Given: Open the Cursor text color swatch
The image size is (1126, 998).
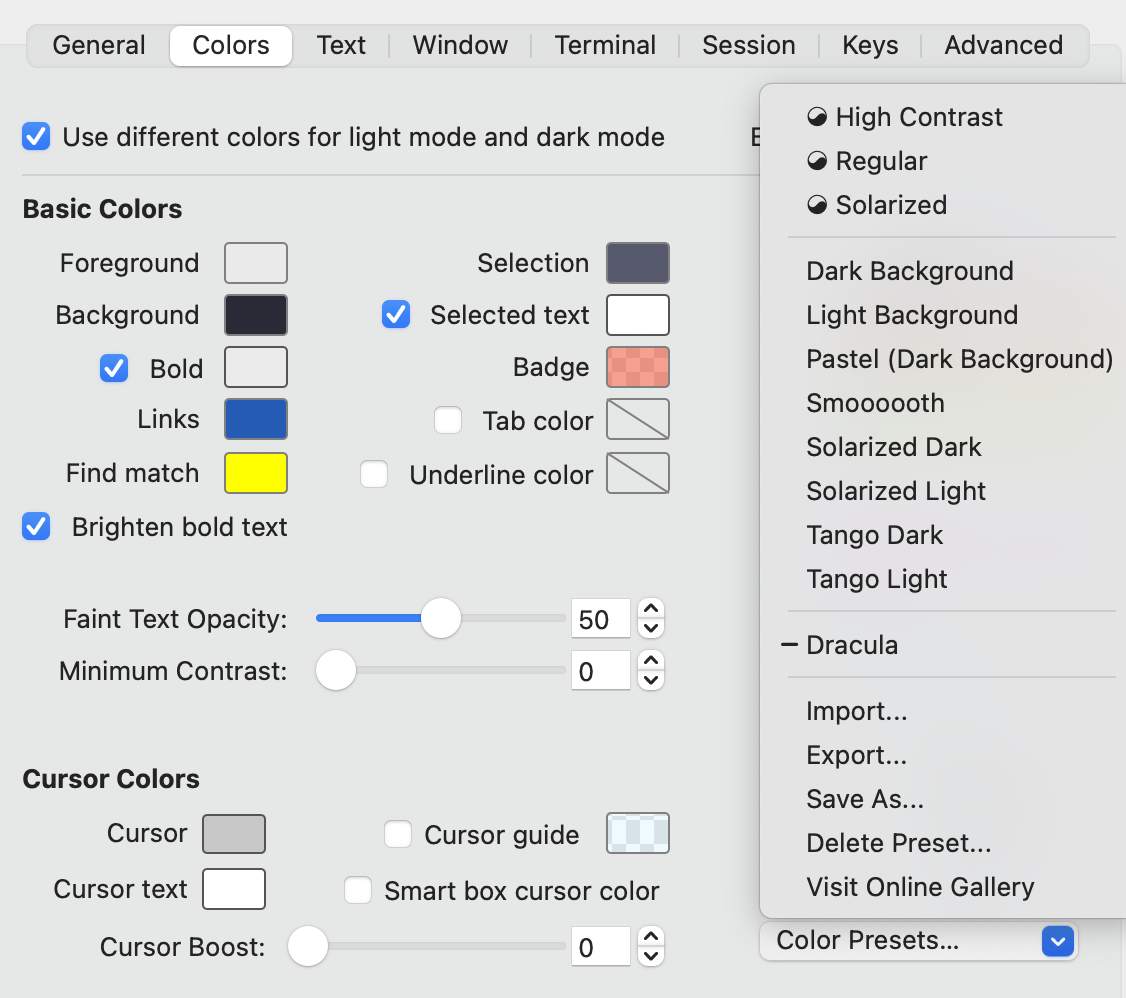Looking at the screenshot, I should pyautogui.click(x=233, y=889).
